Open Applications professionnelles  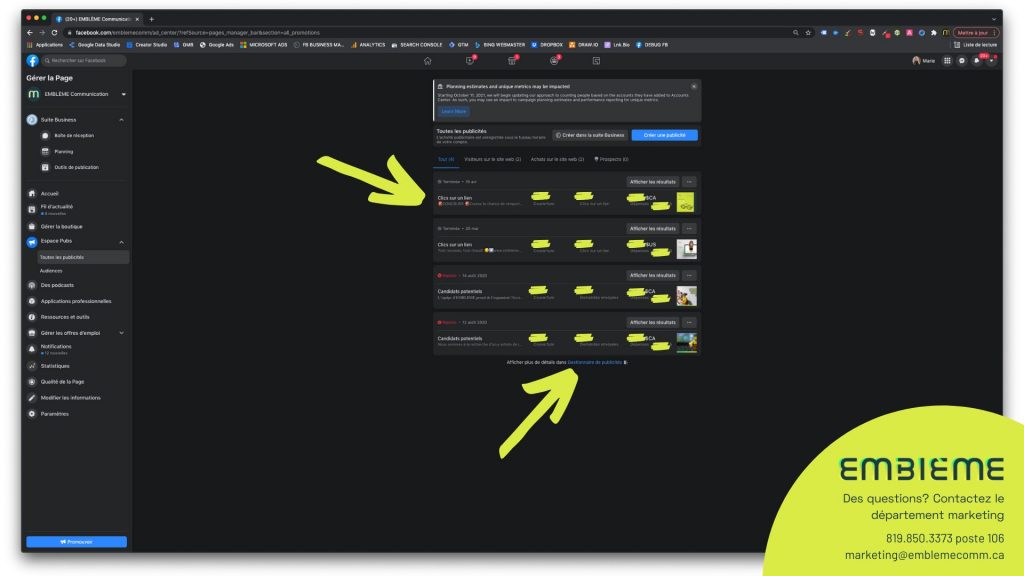(76, 301)
